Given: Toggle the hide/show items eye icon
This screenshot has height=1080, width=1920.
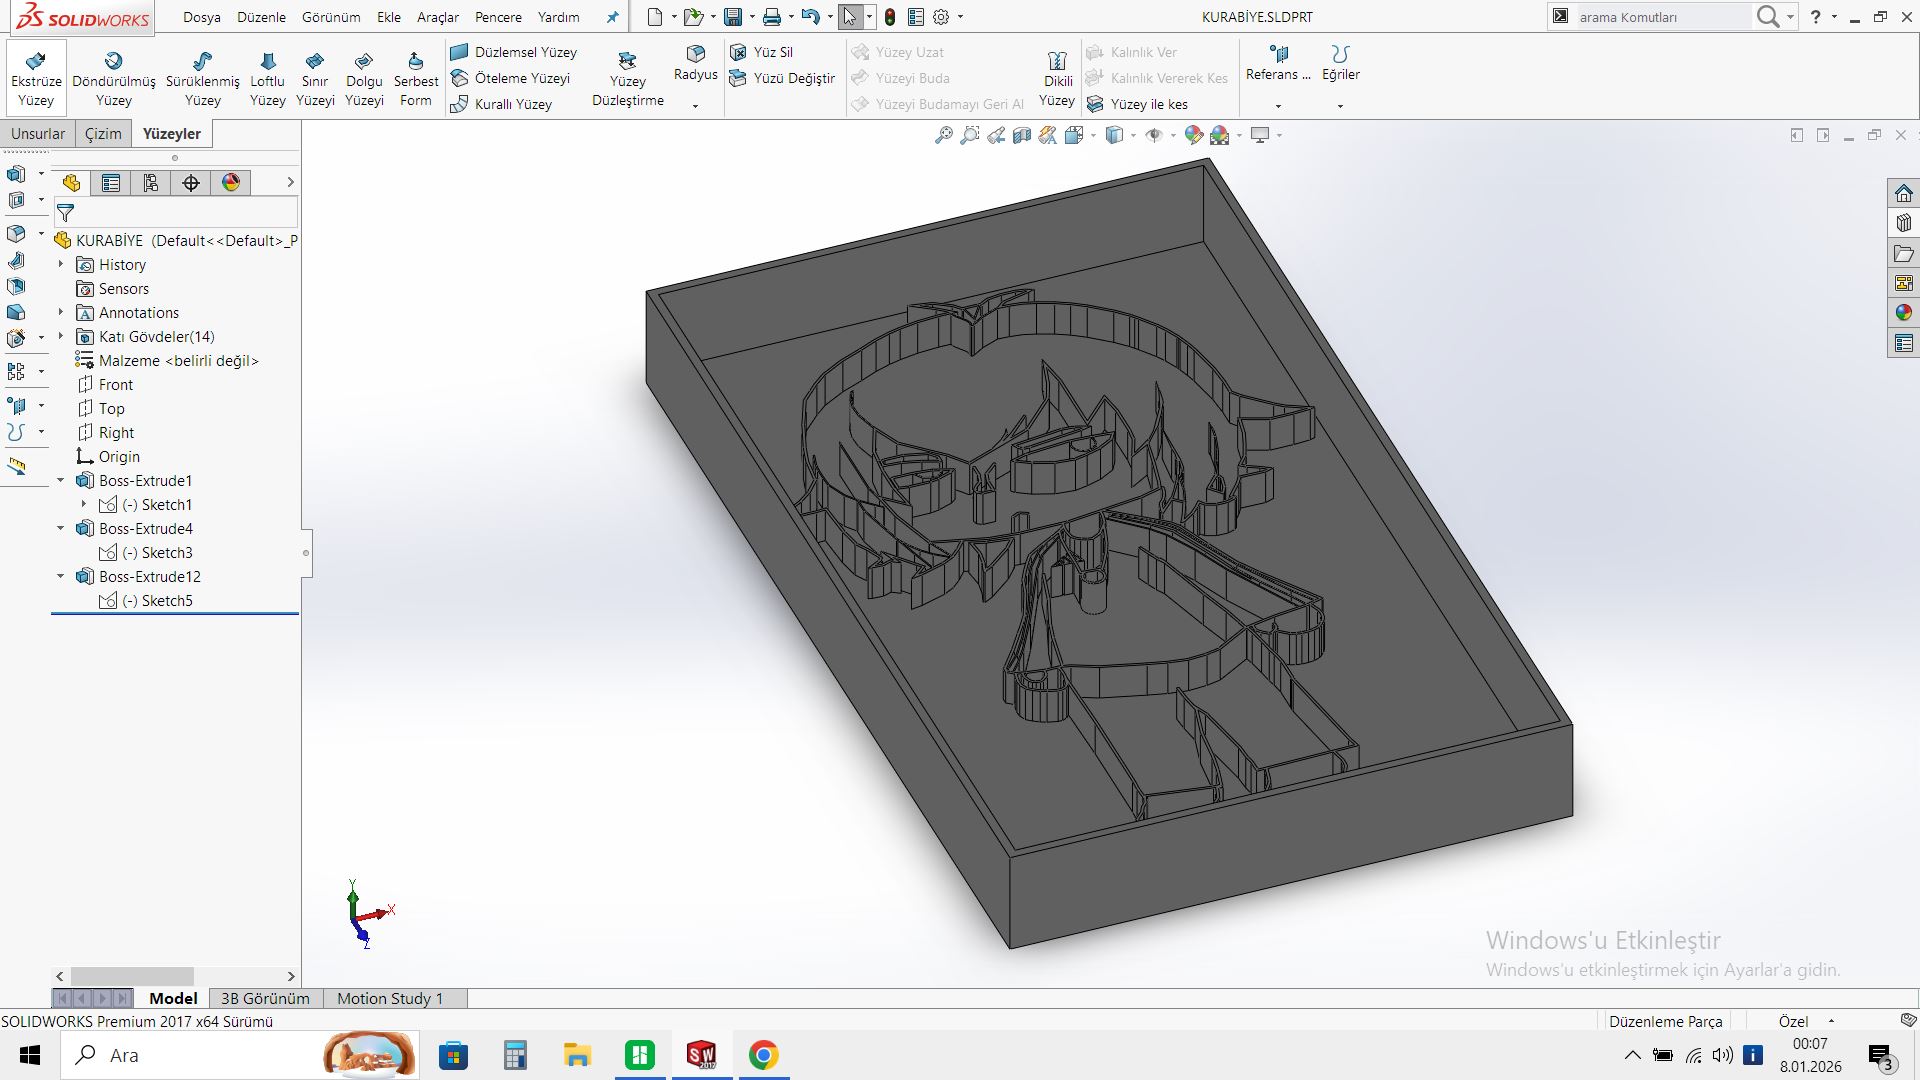Looking at the screenshot, I should [1153, 135].
